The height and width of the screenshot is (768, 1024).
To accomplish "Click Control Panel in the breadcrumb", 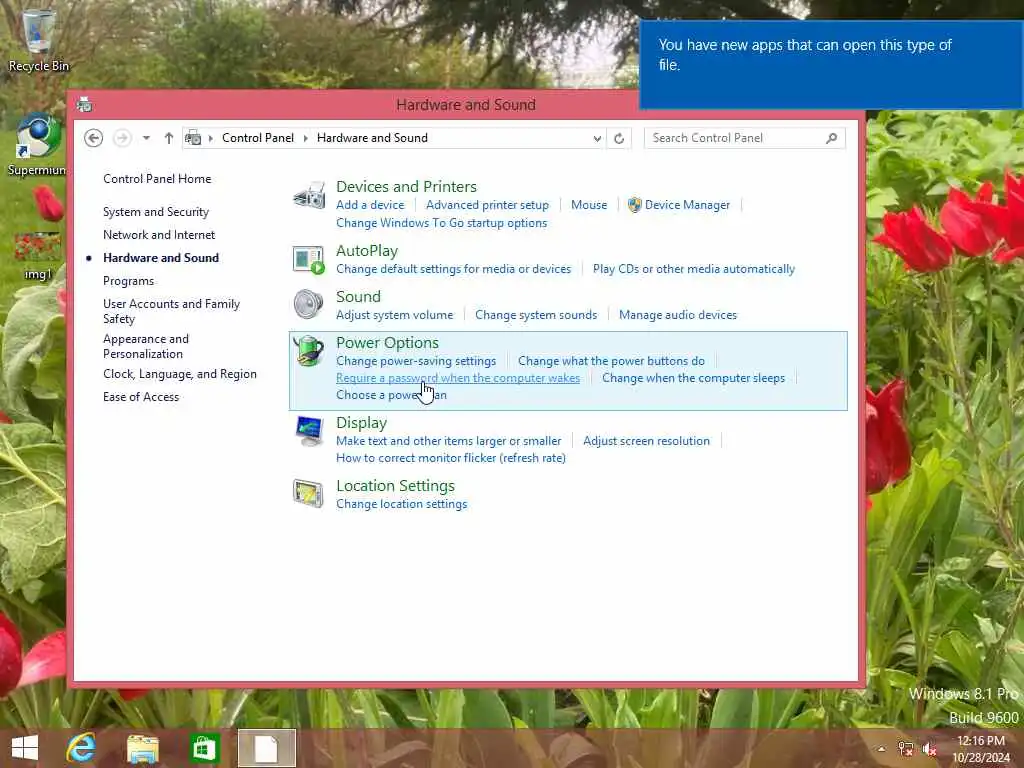I will click(258, 138).
